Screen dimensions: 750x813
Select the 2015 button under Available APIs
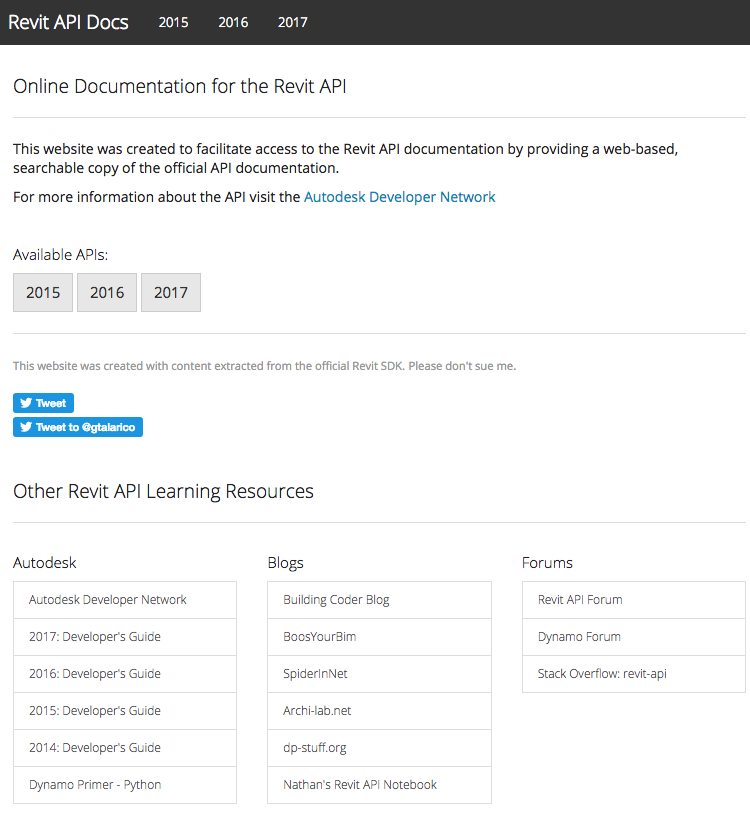pyautogui.click(x=43, y=293)
